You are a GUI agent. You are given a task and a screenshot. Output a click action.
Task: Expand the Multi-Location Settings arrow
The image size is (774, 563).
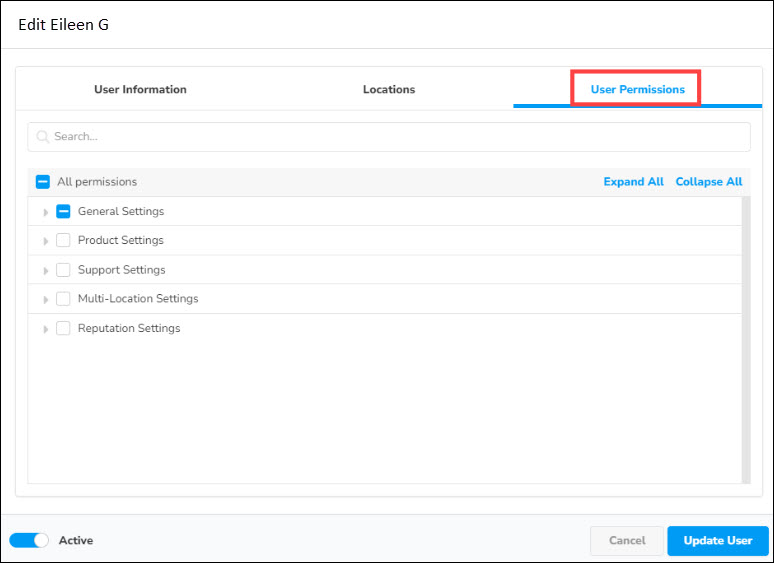click(46, 299)
